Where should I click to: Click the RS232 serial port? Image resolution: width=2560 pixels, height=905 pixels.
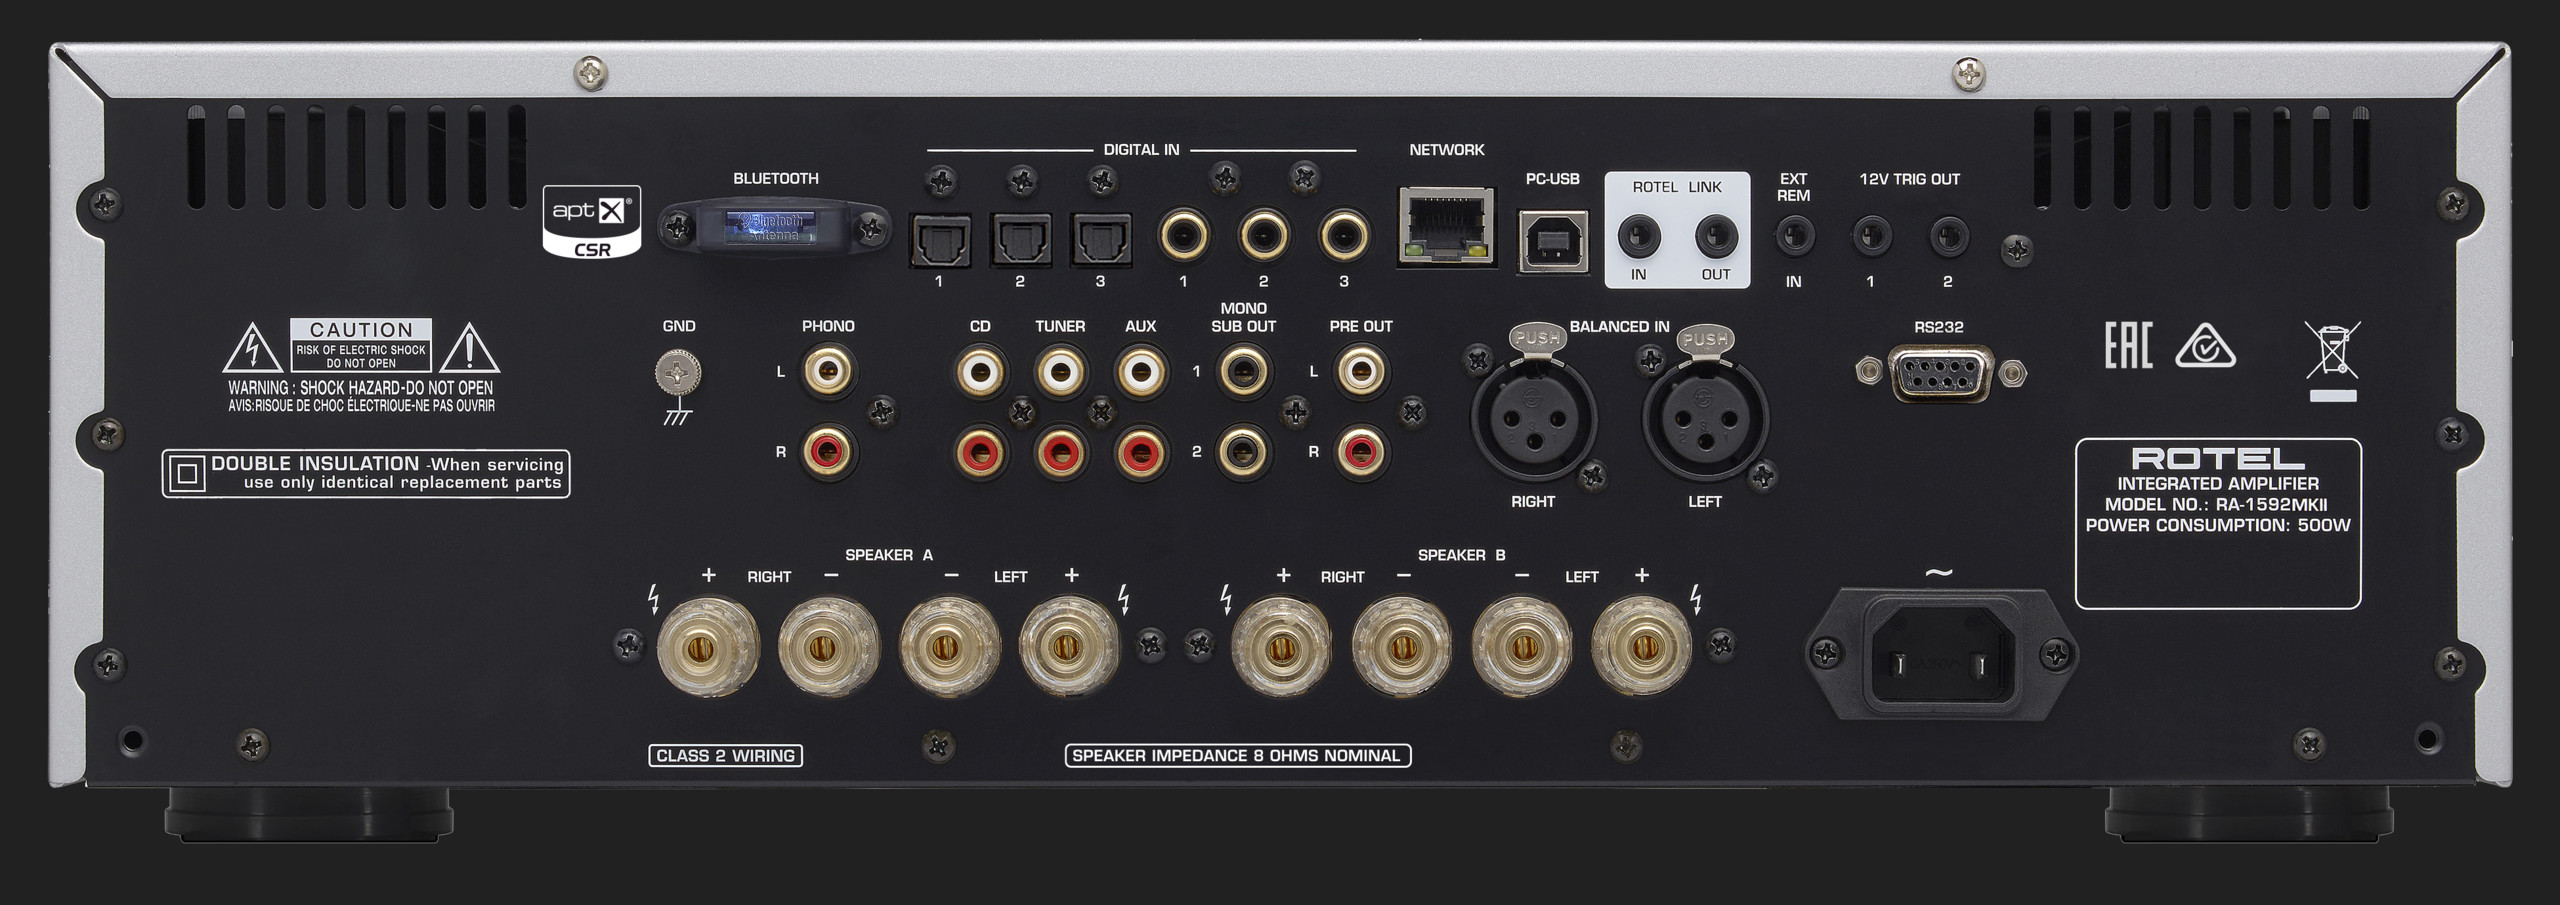coord(1939,373)
